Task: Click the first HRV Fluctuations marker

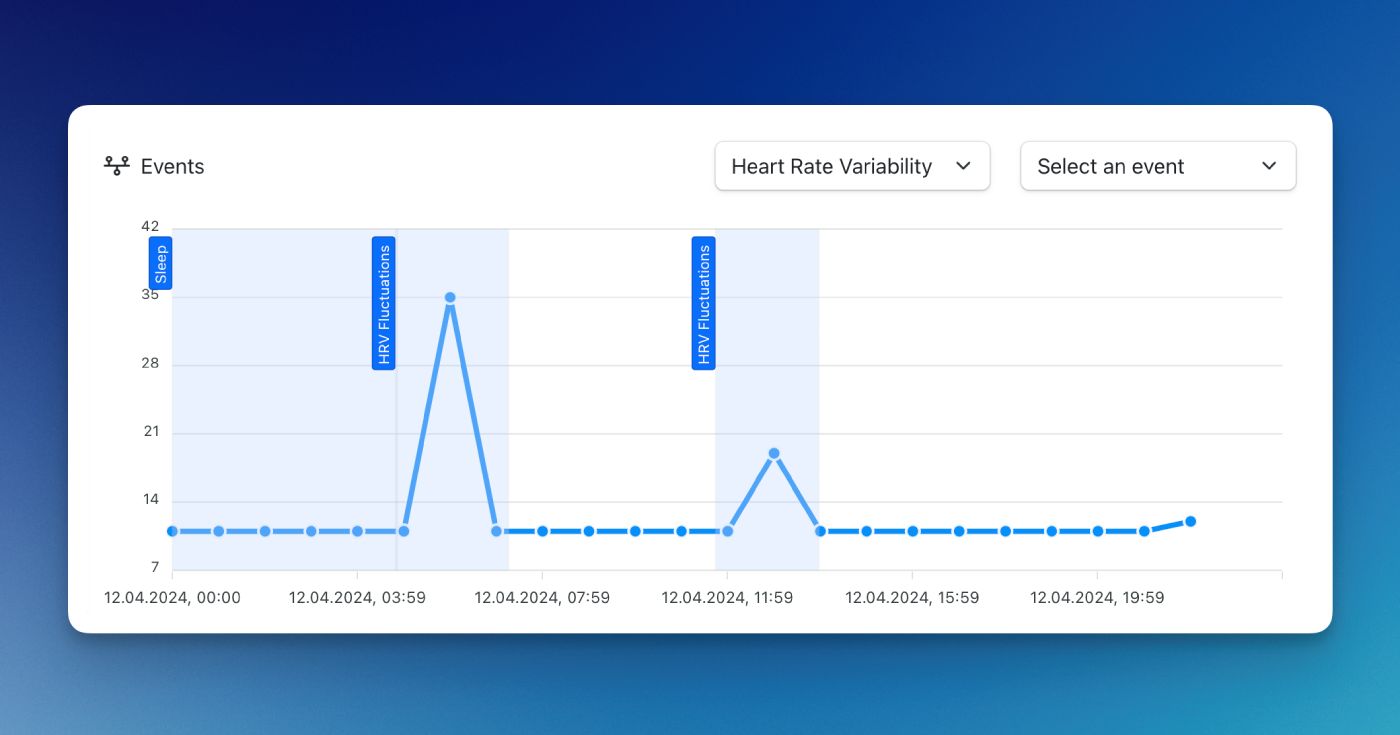Action: point(384,301)
